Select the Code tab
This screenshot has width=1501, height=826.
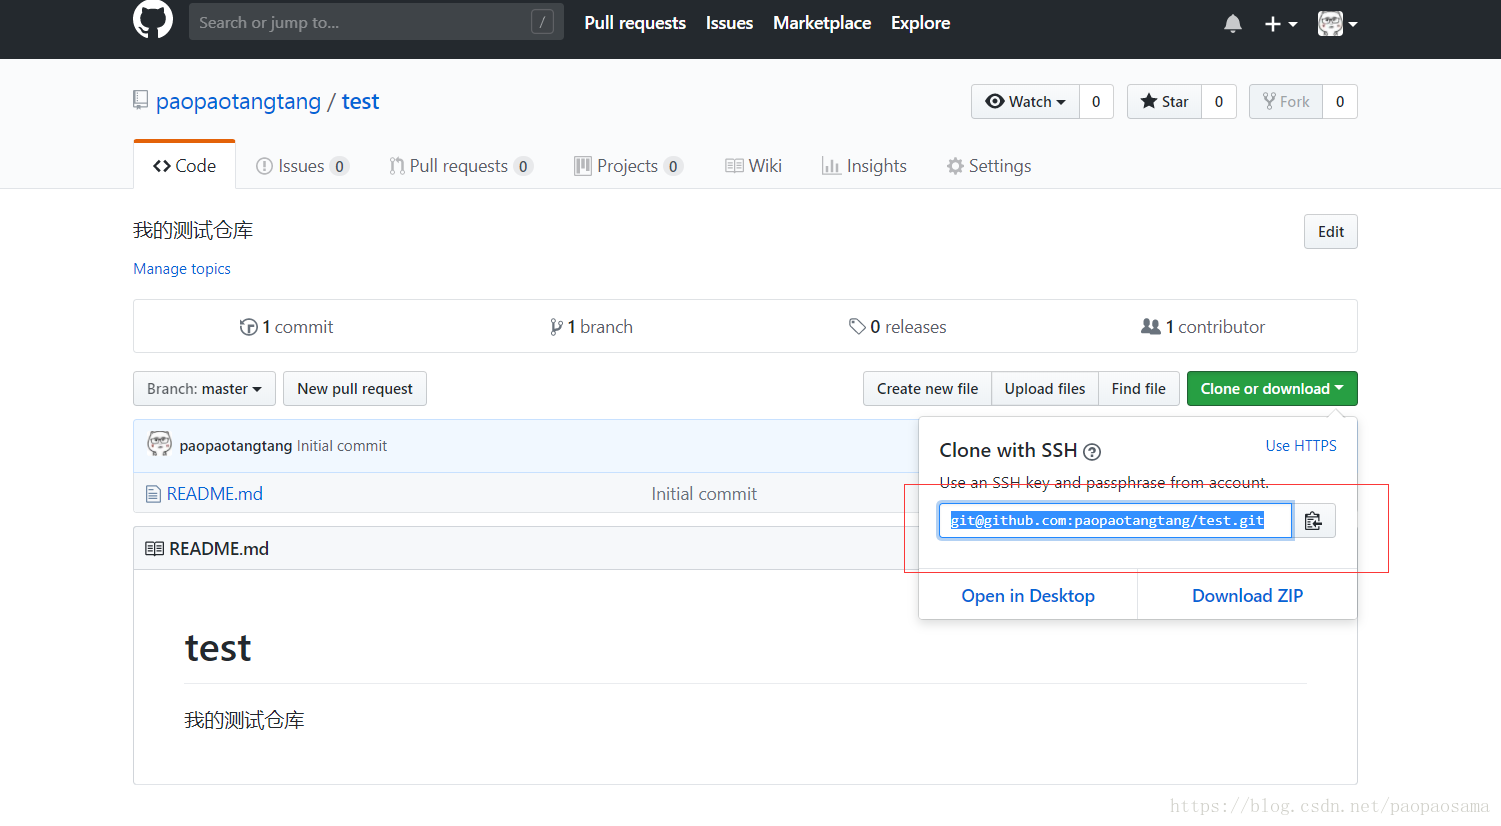pyautogui.click(x=184, y=166)
